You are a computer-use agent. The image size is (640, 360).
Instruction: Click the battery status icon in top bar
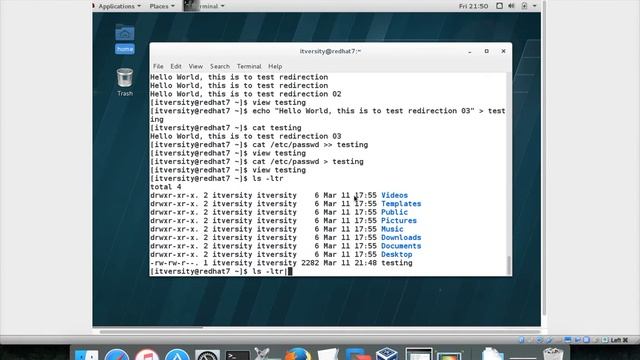pyautogui.click(x=524, y=6)
